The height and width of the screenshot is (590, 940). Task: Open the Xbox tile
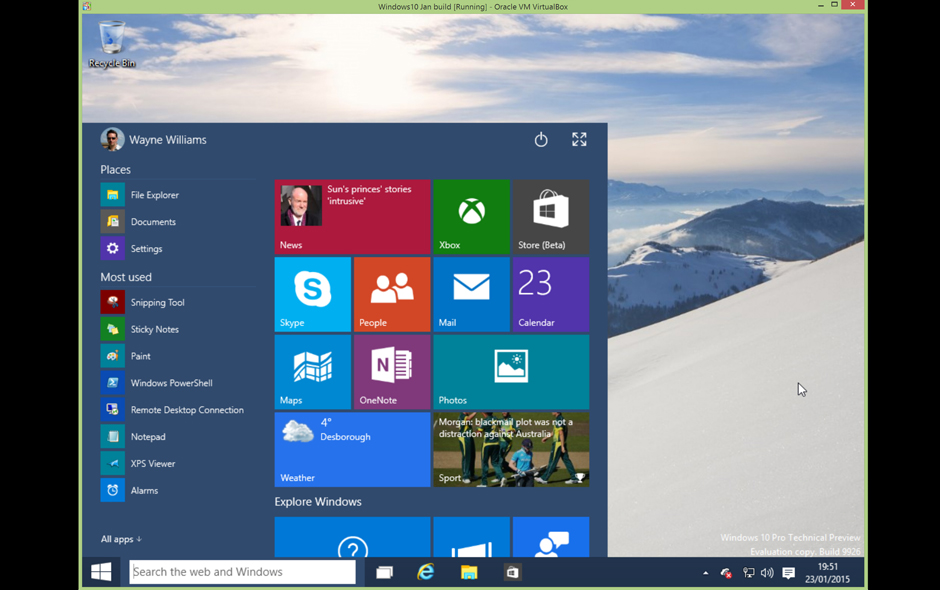pyautogui.click(x=471, y=217)
